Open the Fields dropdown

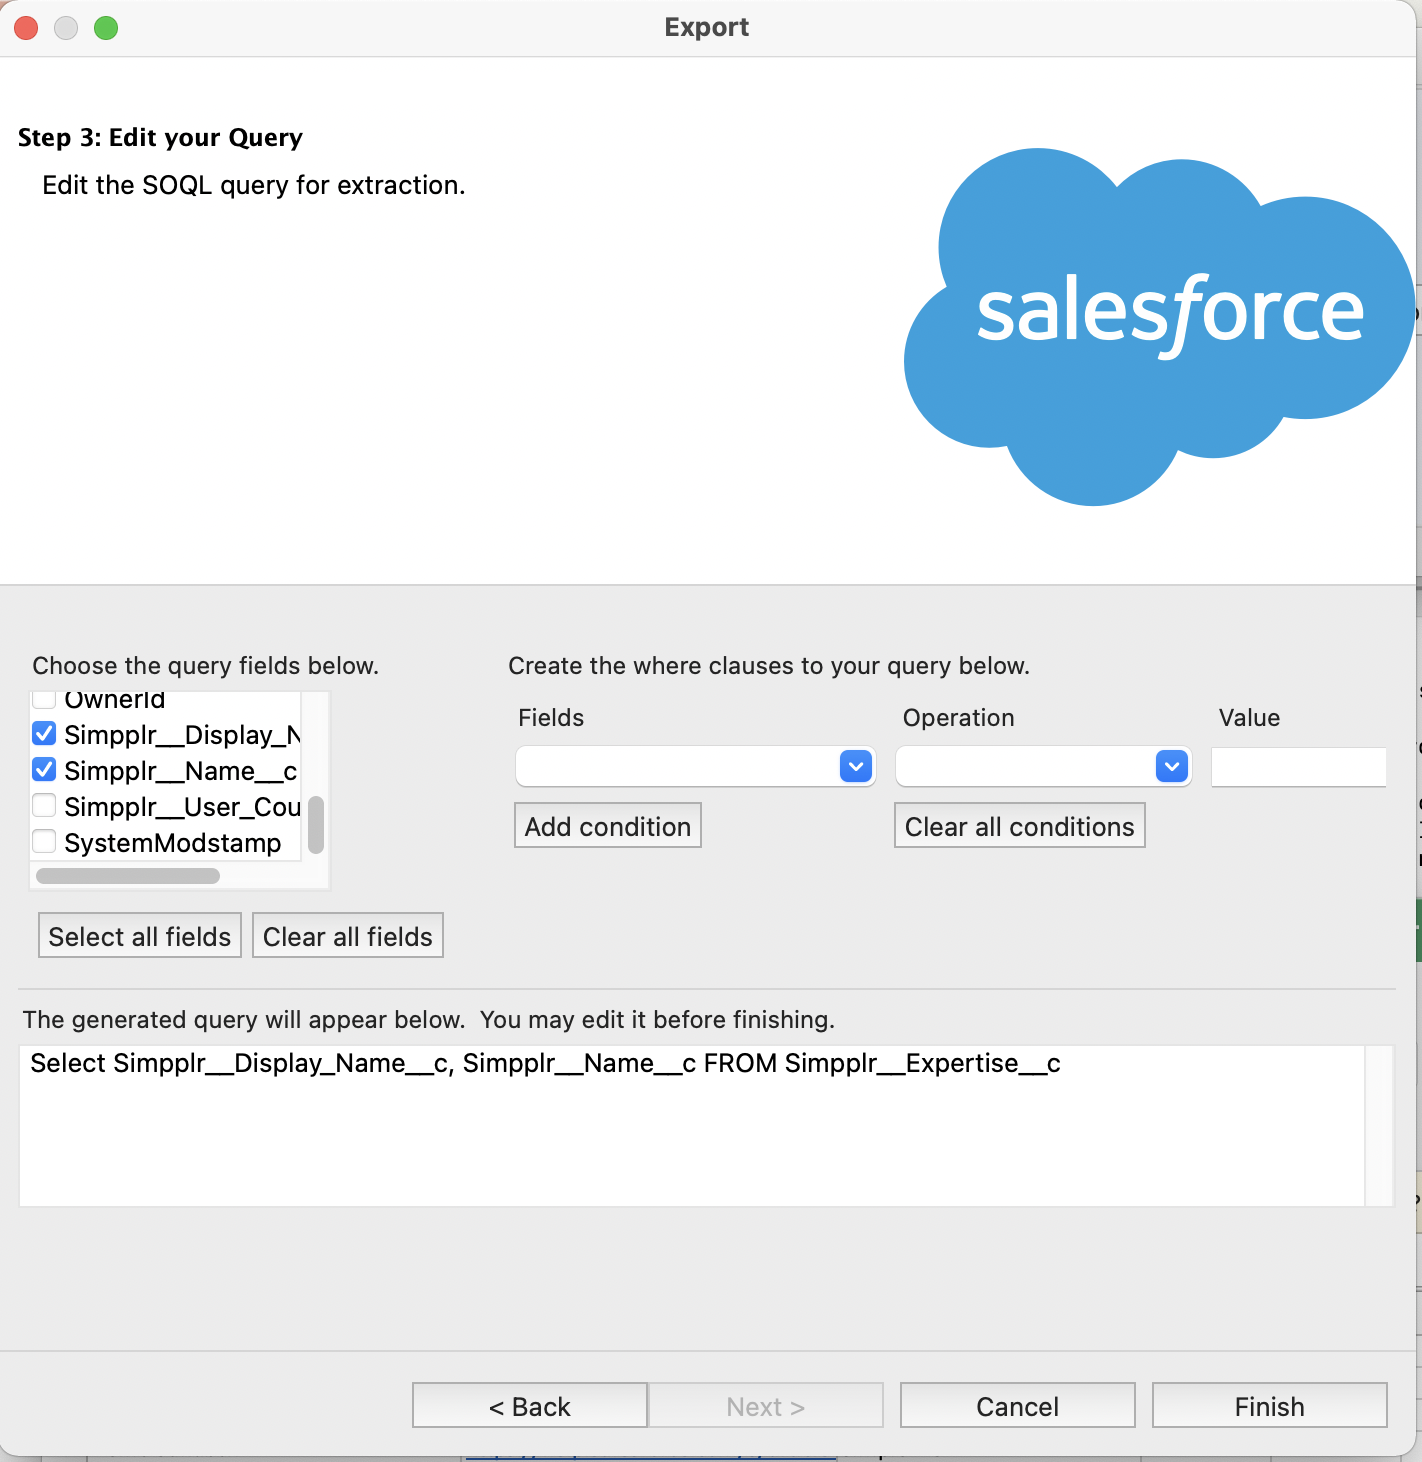click(695, 767)
